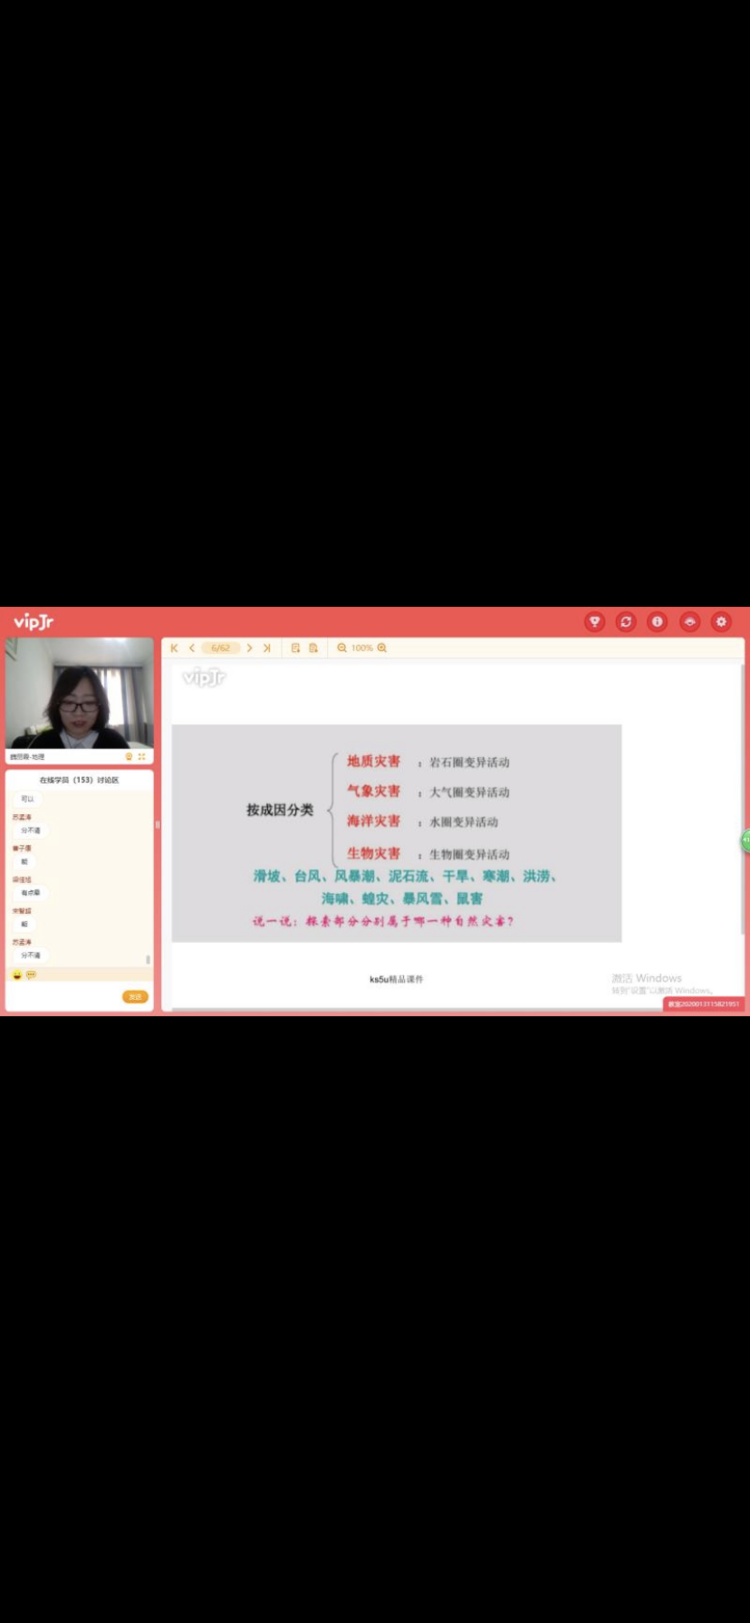Click the "生物圈变异活动" text
750x1623 pixels.
pos(470,854)
